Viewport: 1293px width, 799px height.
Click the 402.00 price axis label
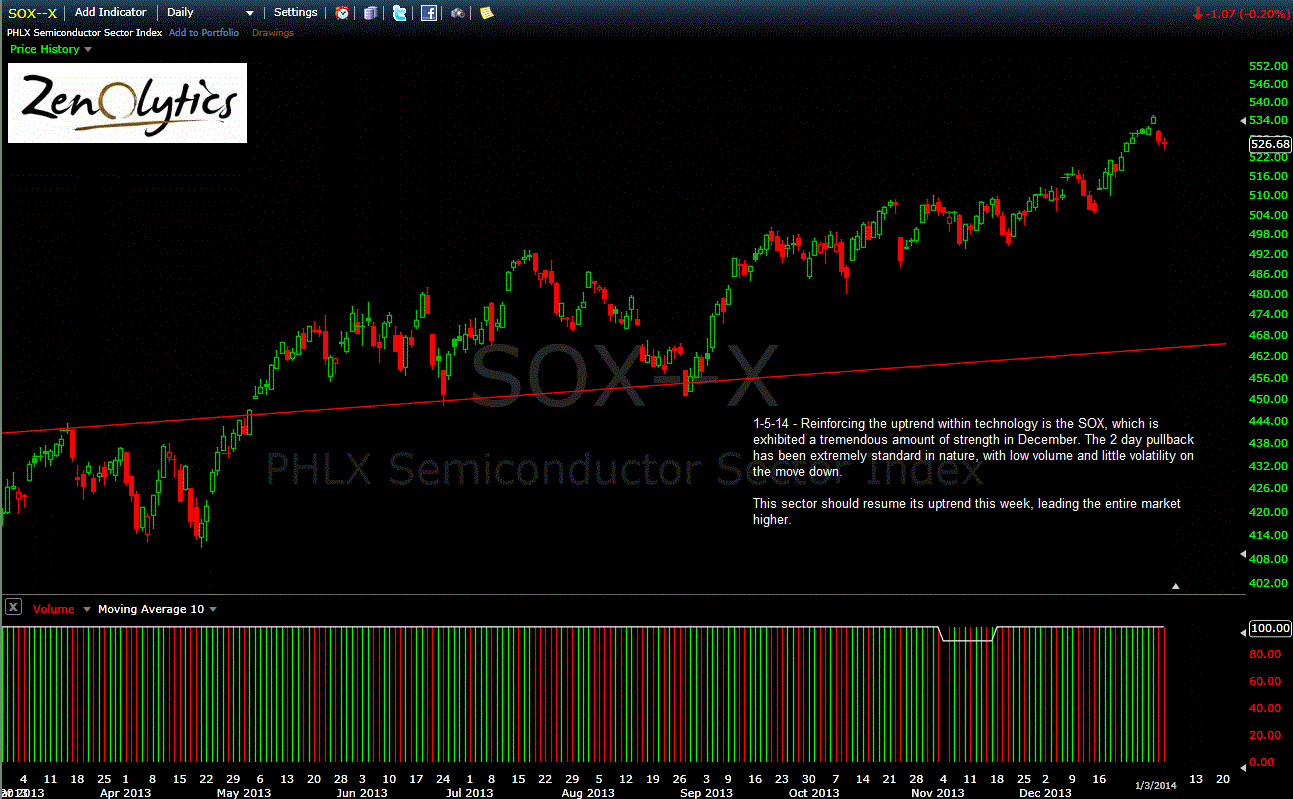pos(1267,583)
